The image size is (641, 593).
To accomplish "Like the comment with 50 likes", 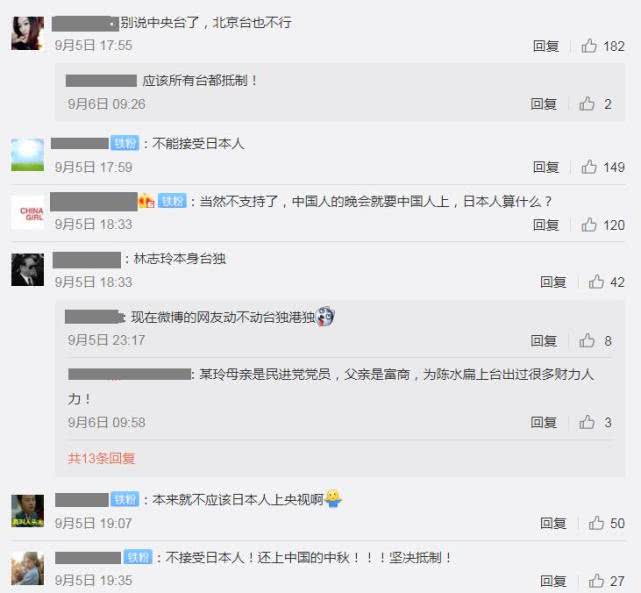I will point(596,523).
